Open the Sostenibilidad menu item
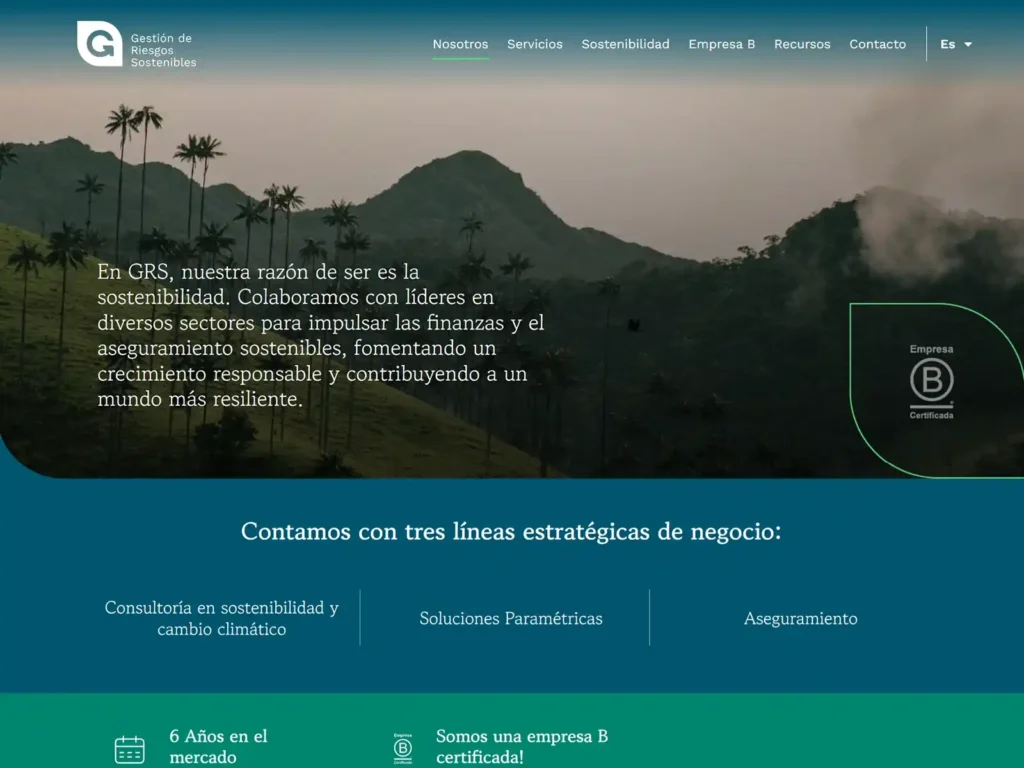 (625, 44)
